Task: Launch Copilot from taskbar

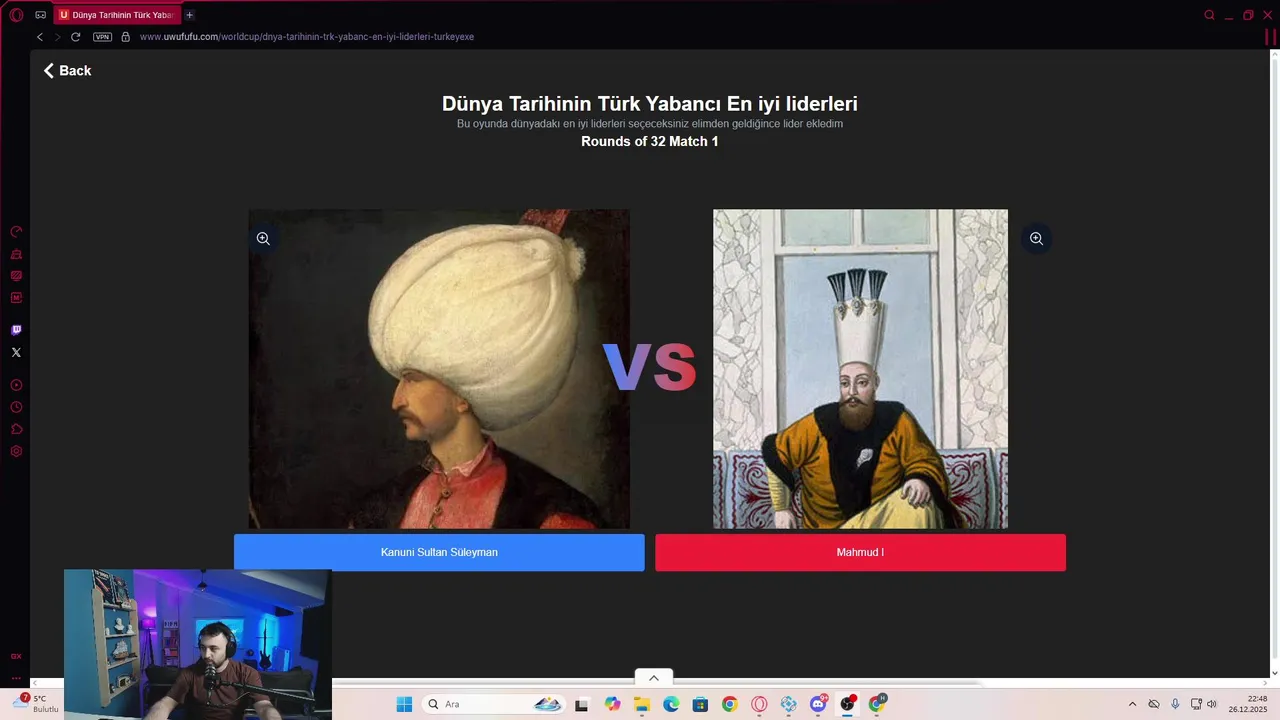Action: pyautogui.click(x=612, y=704)
